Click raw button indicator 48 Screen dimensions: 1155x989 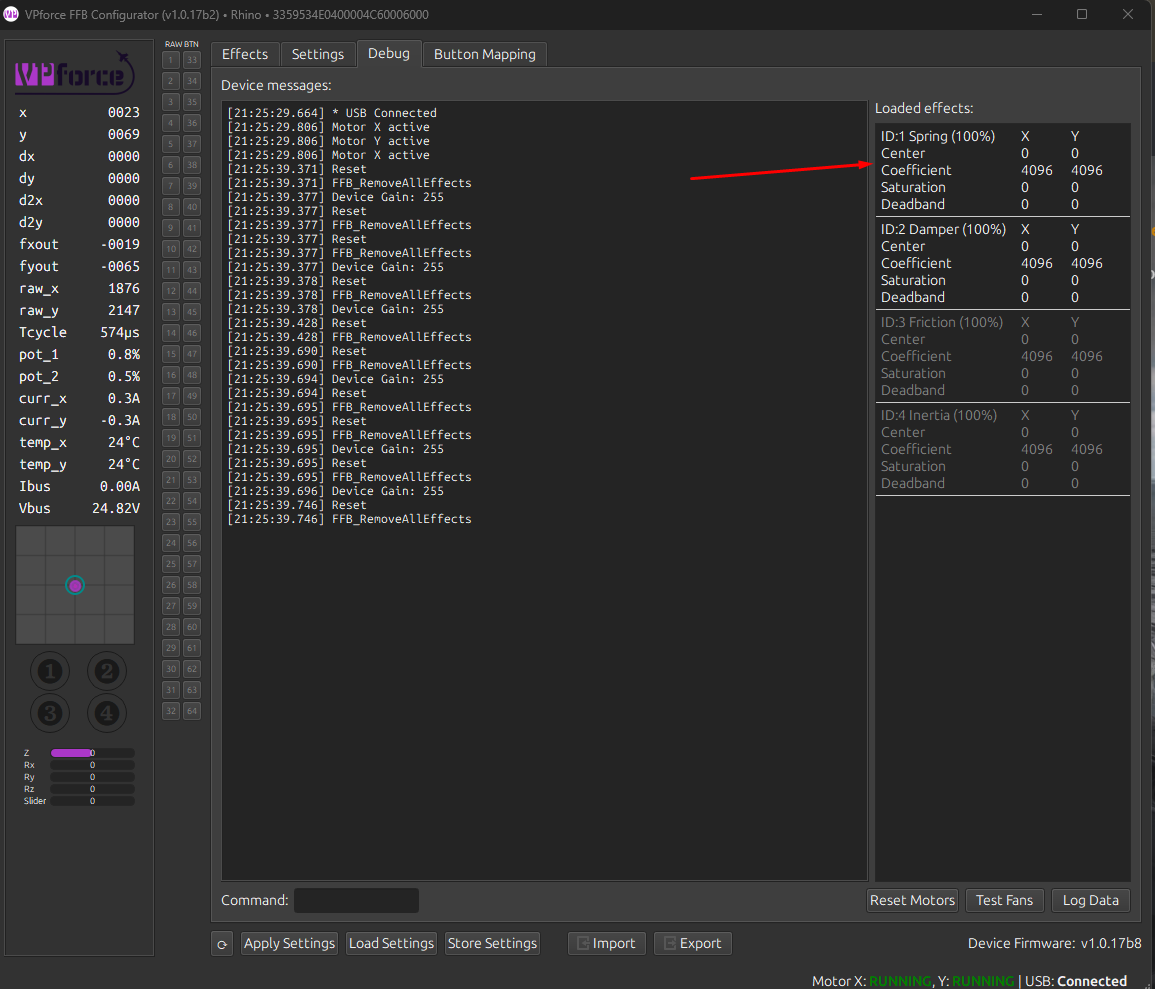click(x=192, y=375)
